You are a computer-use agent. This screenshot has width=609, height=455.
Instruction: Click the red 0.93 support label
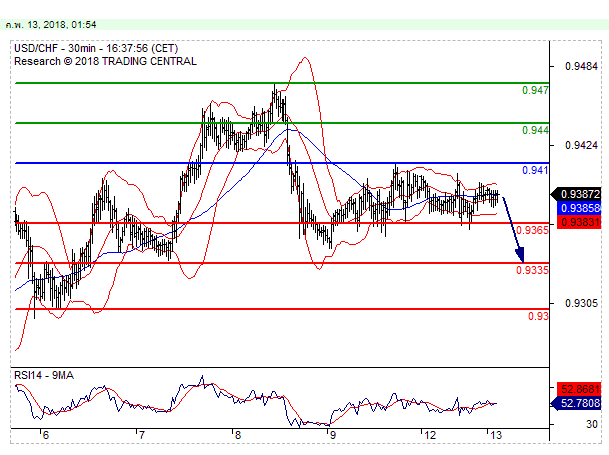click(538, 316)
